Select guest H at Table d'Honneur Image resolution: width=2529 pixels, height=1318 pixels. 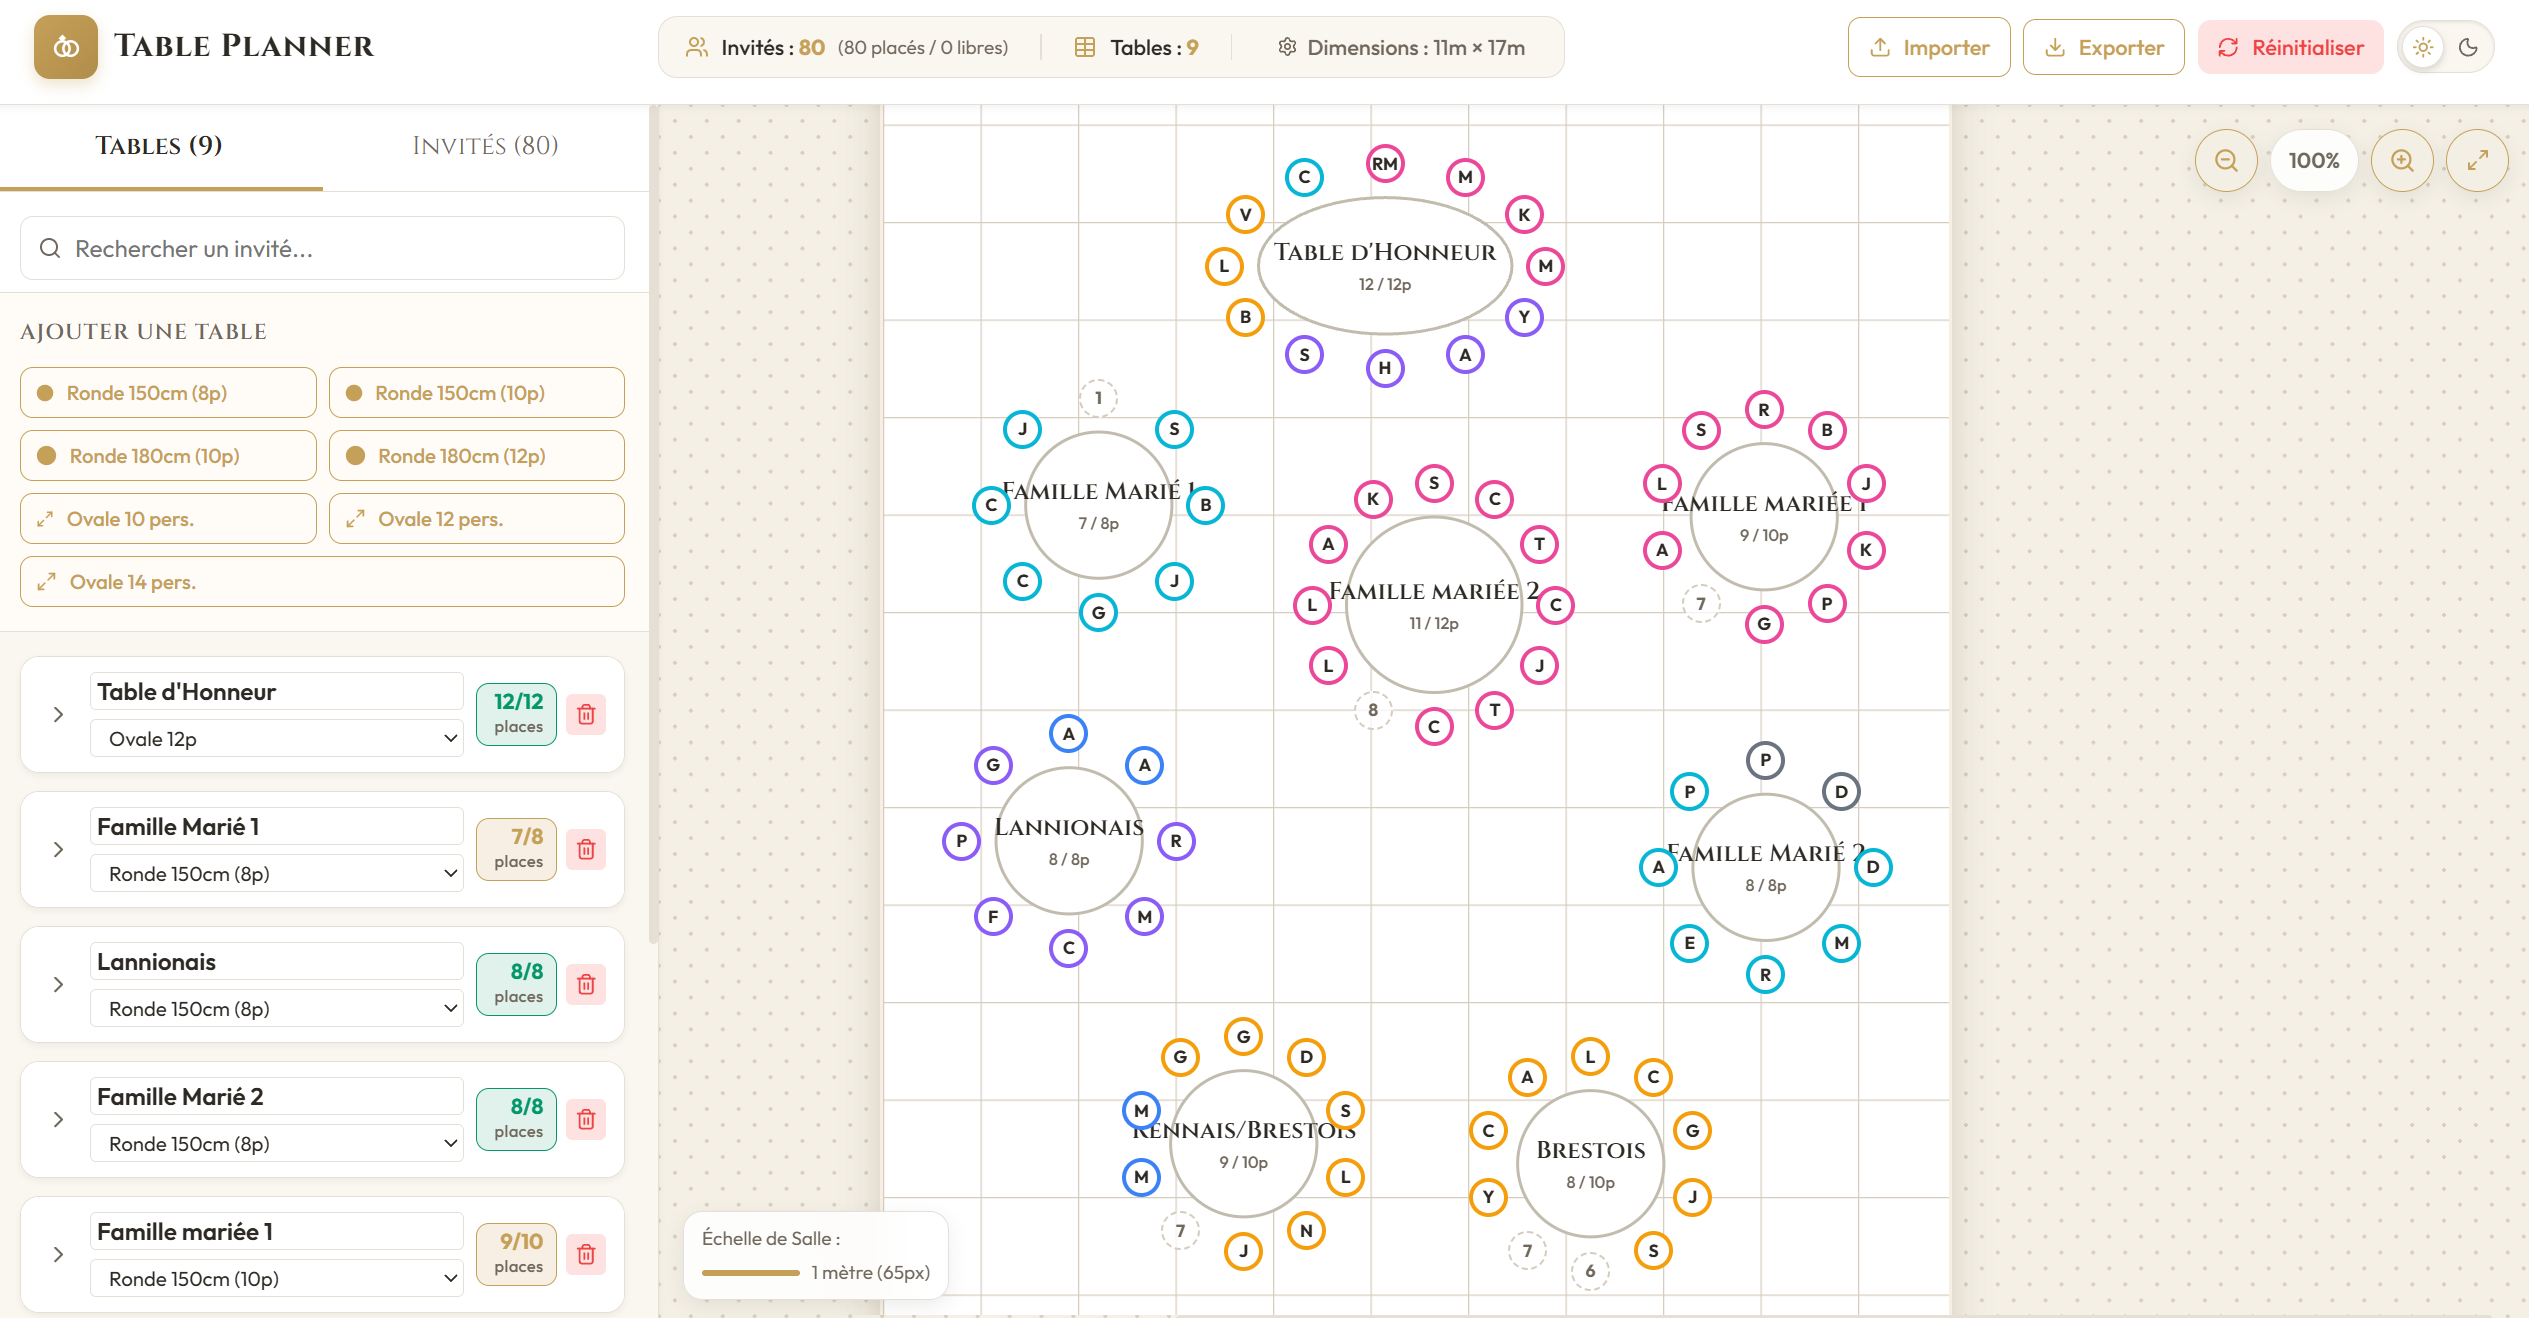[1384, 368]
